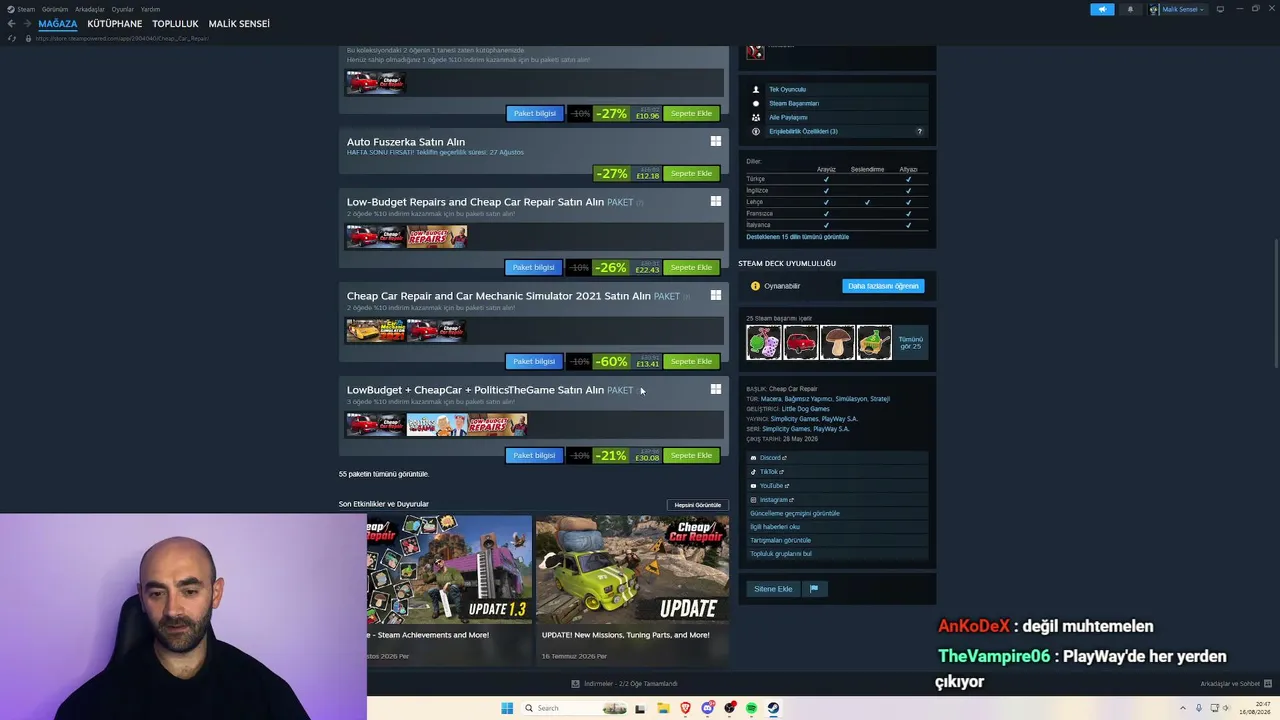Click the yellow Steam Deck playable info icon
The height and width of the screenshot is (720, 1280).
[x=755, y=286]
